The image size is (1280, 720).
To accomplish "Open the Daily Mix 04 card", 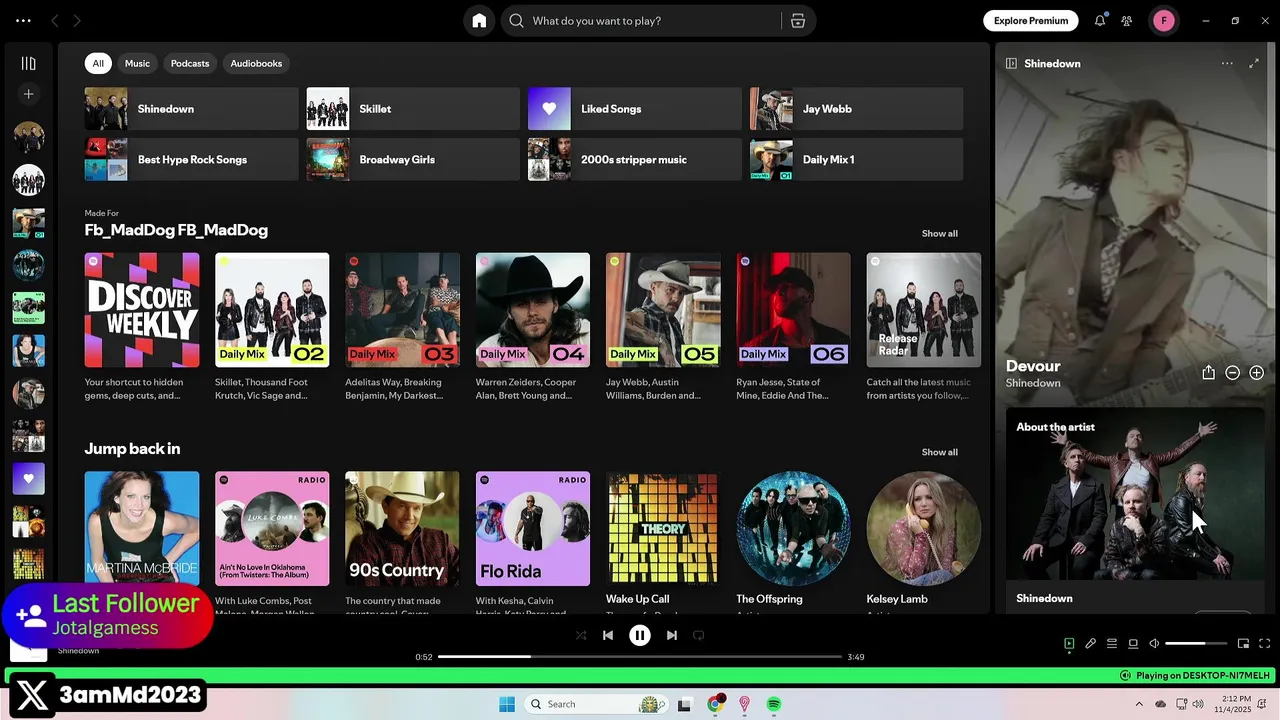I will click(x=533, y=328).
